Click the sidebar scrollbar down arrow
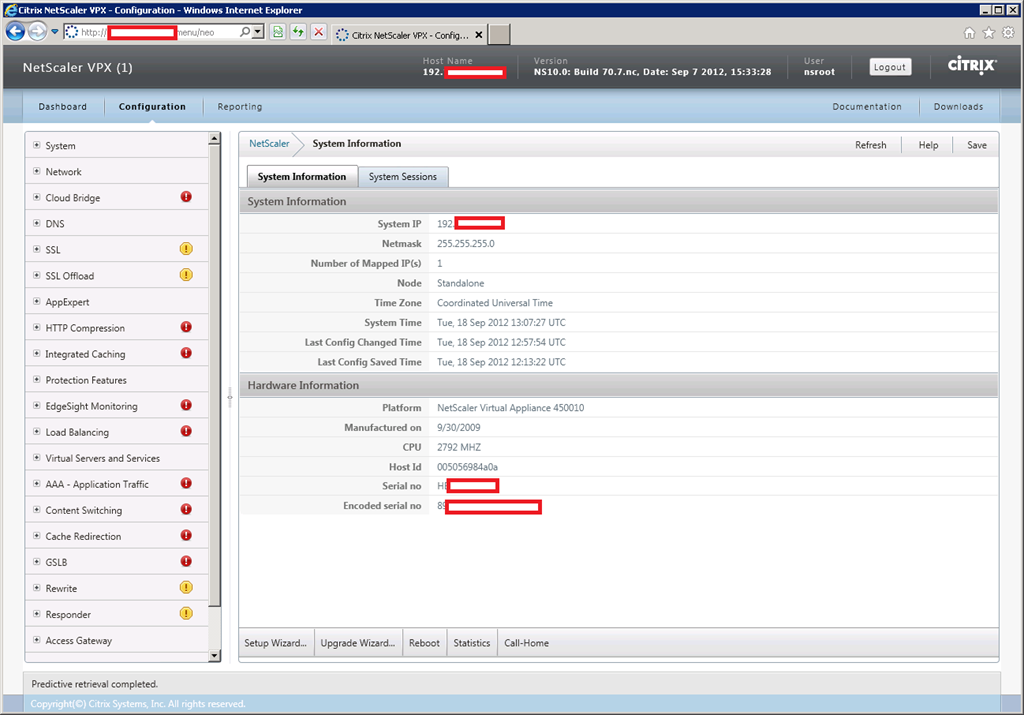The height and width of the screenshot is (715, 1024). click(214, 656)
